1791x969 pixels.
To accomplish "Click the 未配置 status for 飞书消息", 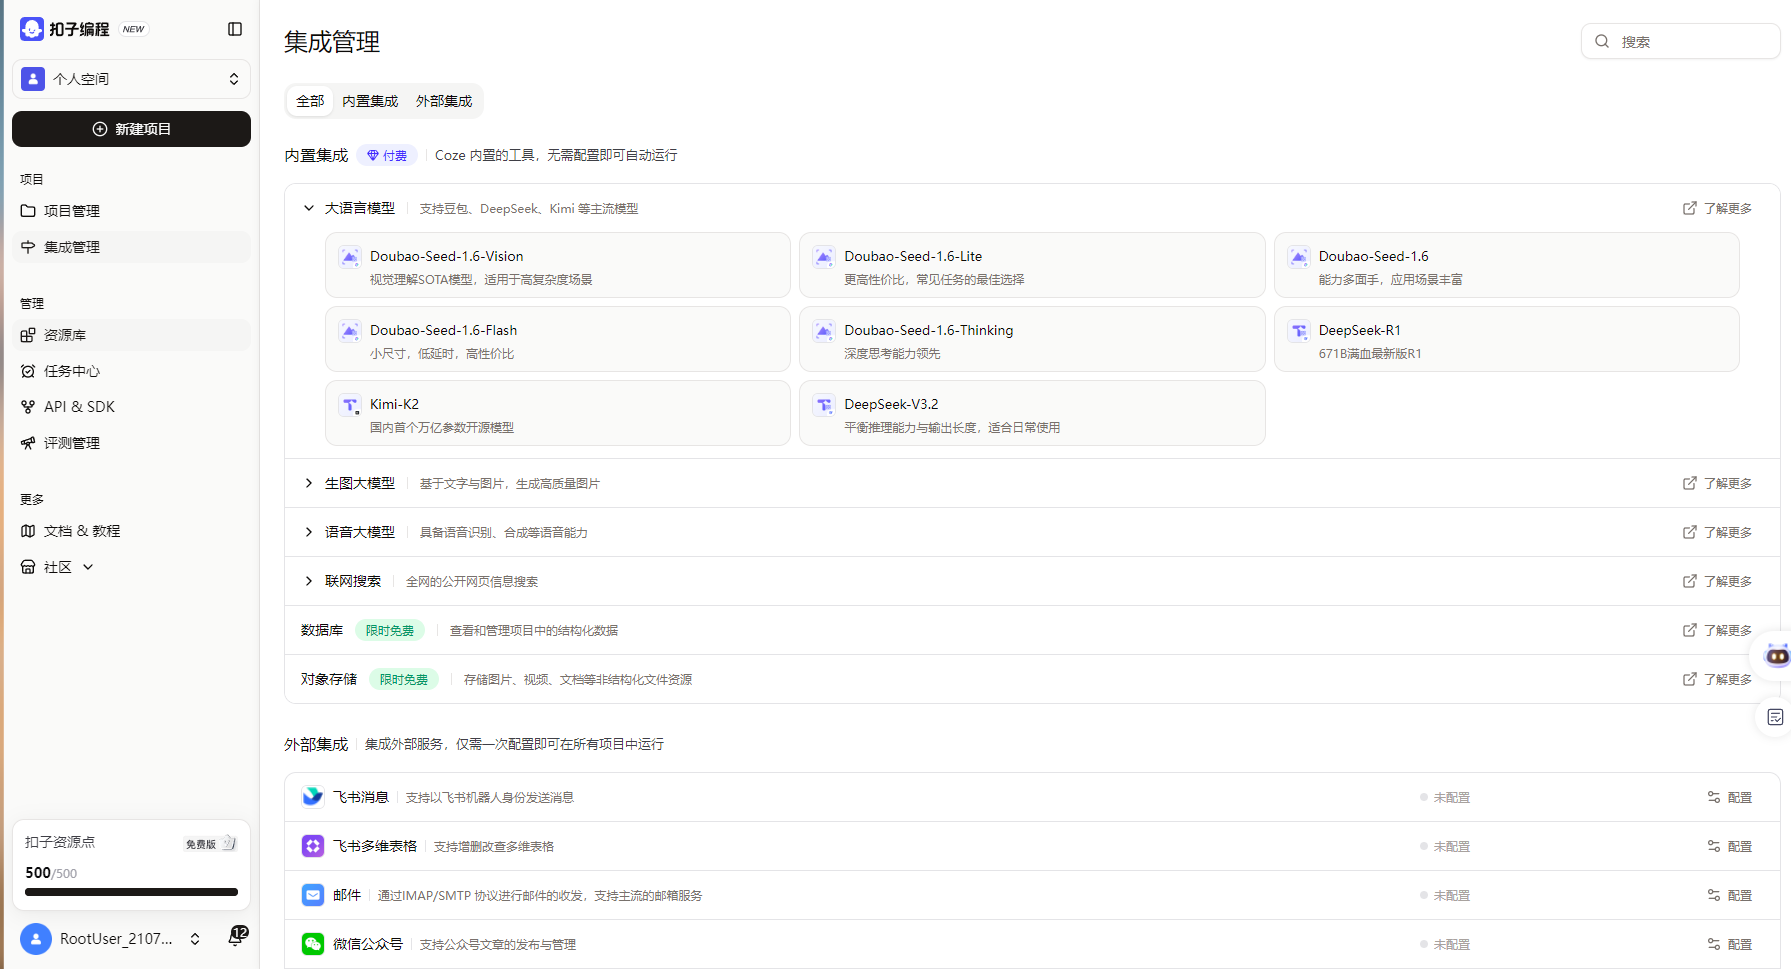I will click(x=1445, y=797).
